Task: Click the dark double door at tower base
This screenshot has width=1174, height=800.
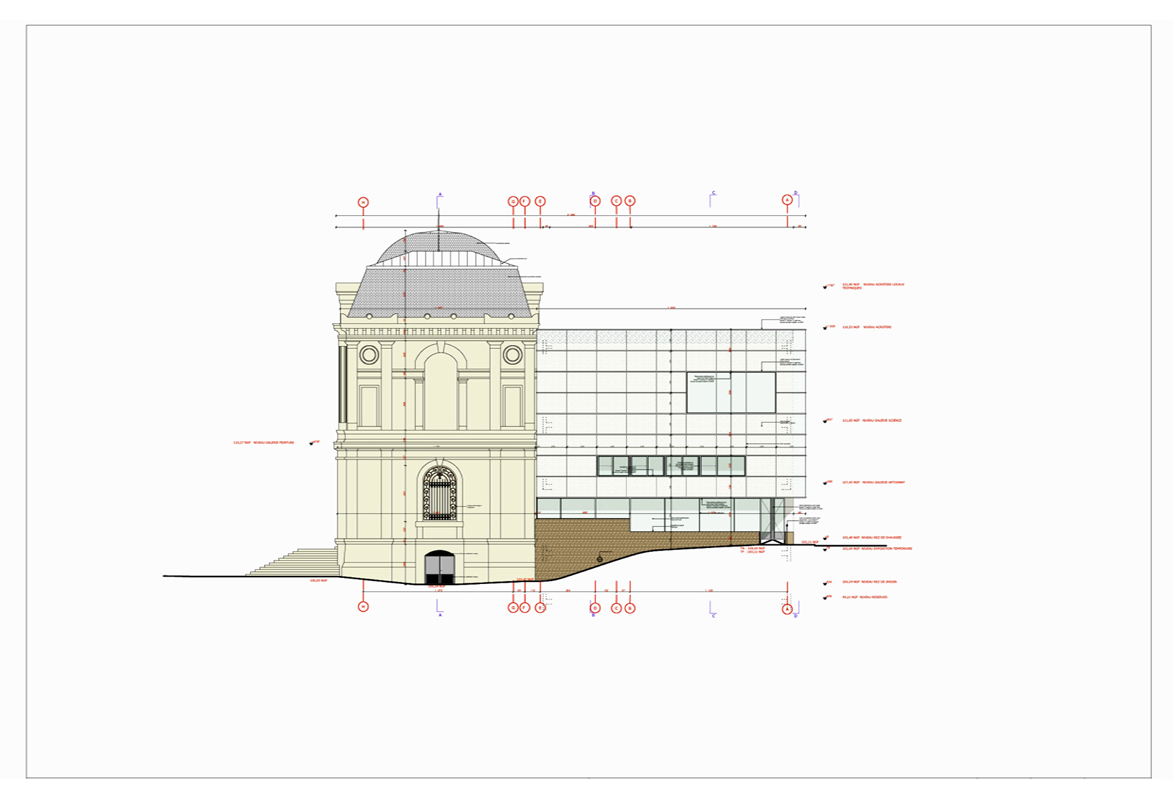Action: [441, 568]
